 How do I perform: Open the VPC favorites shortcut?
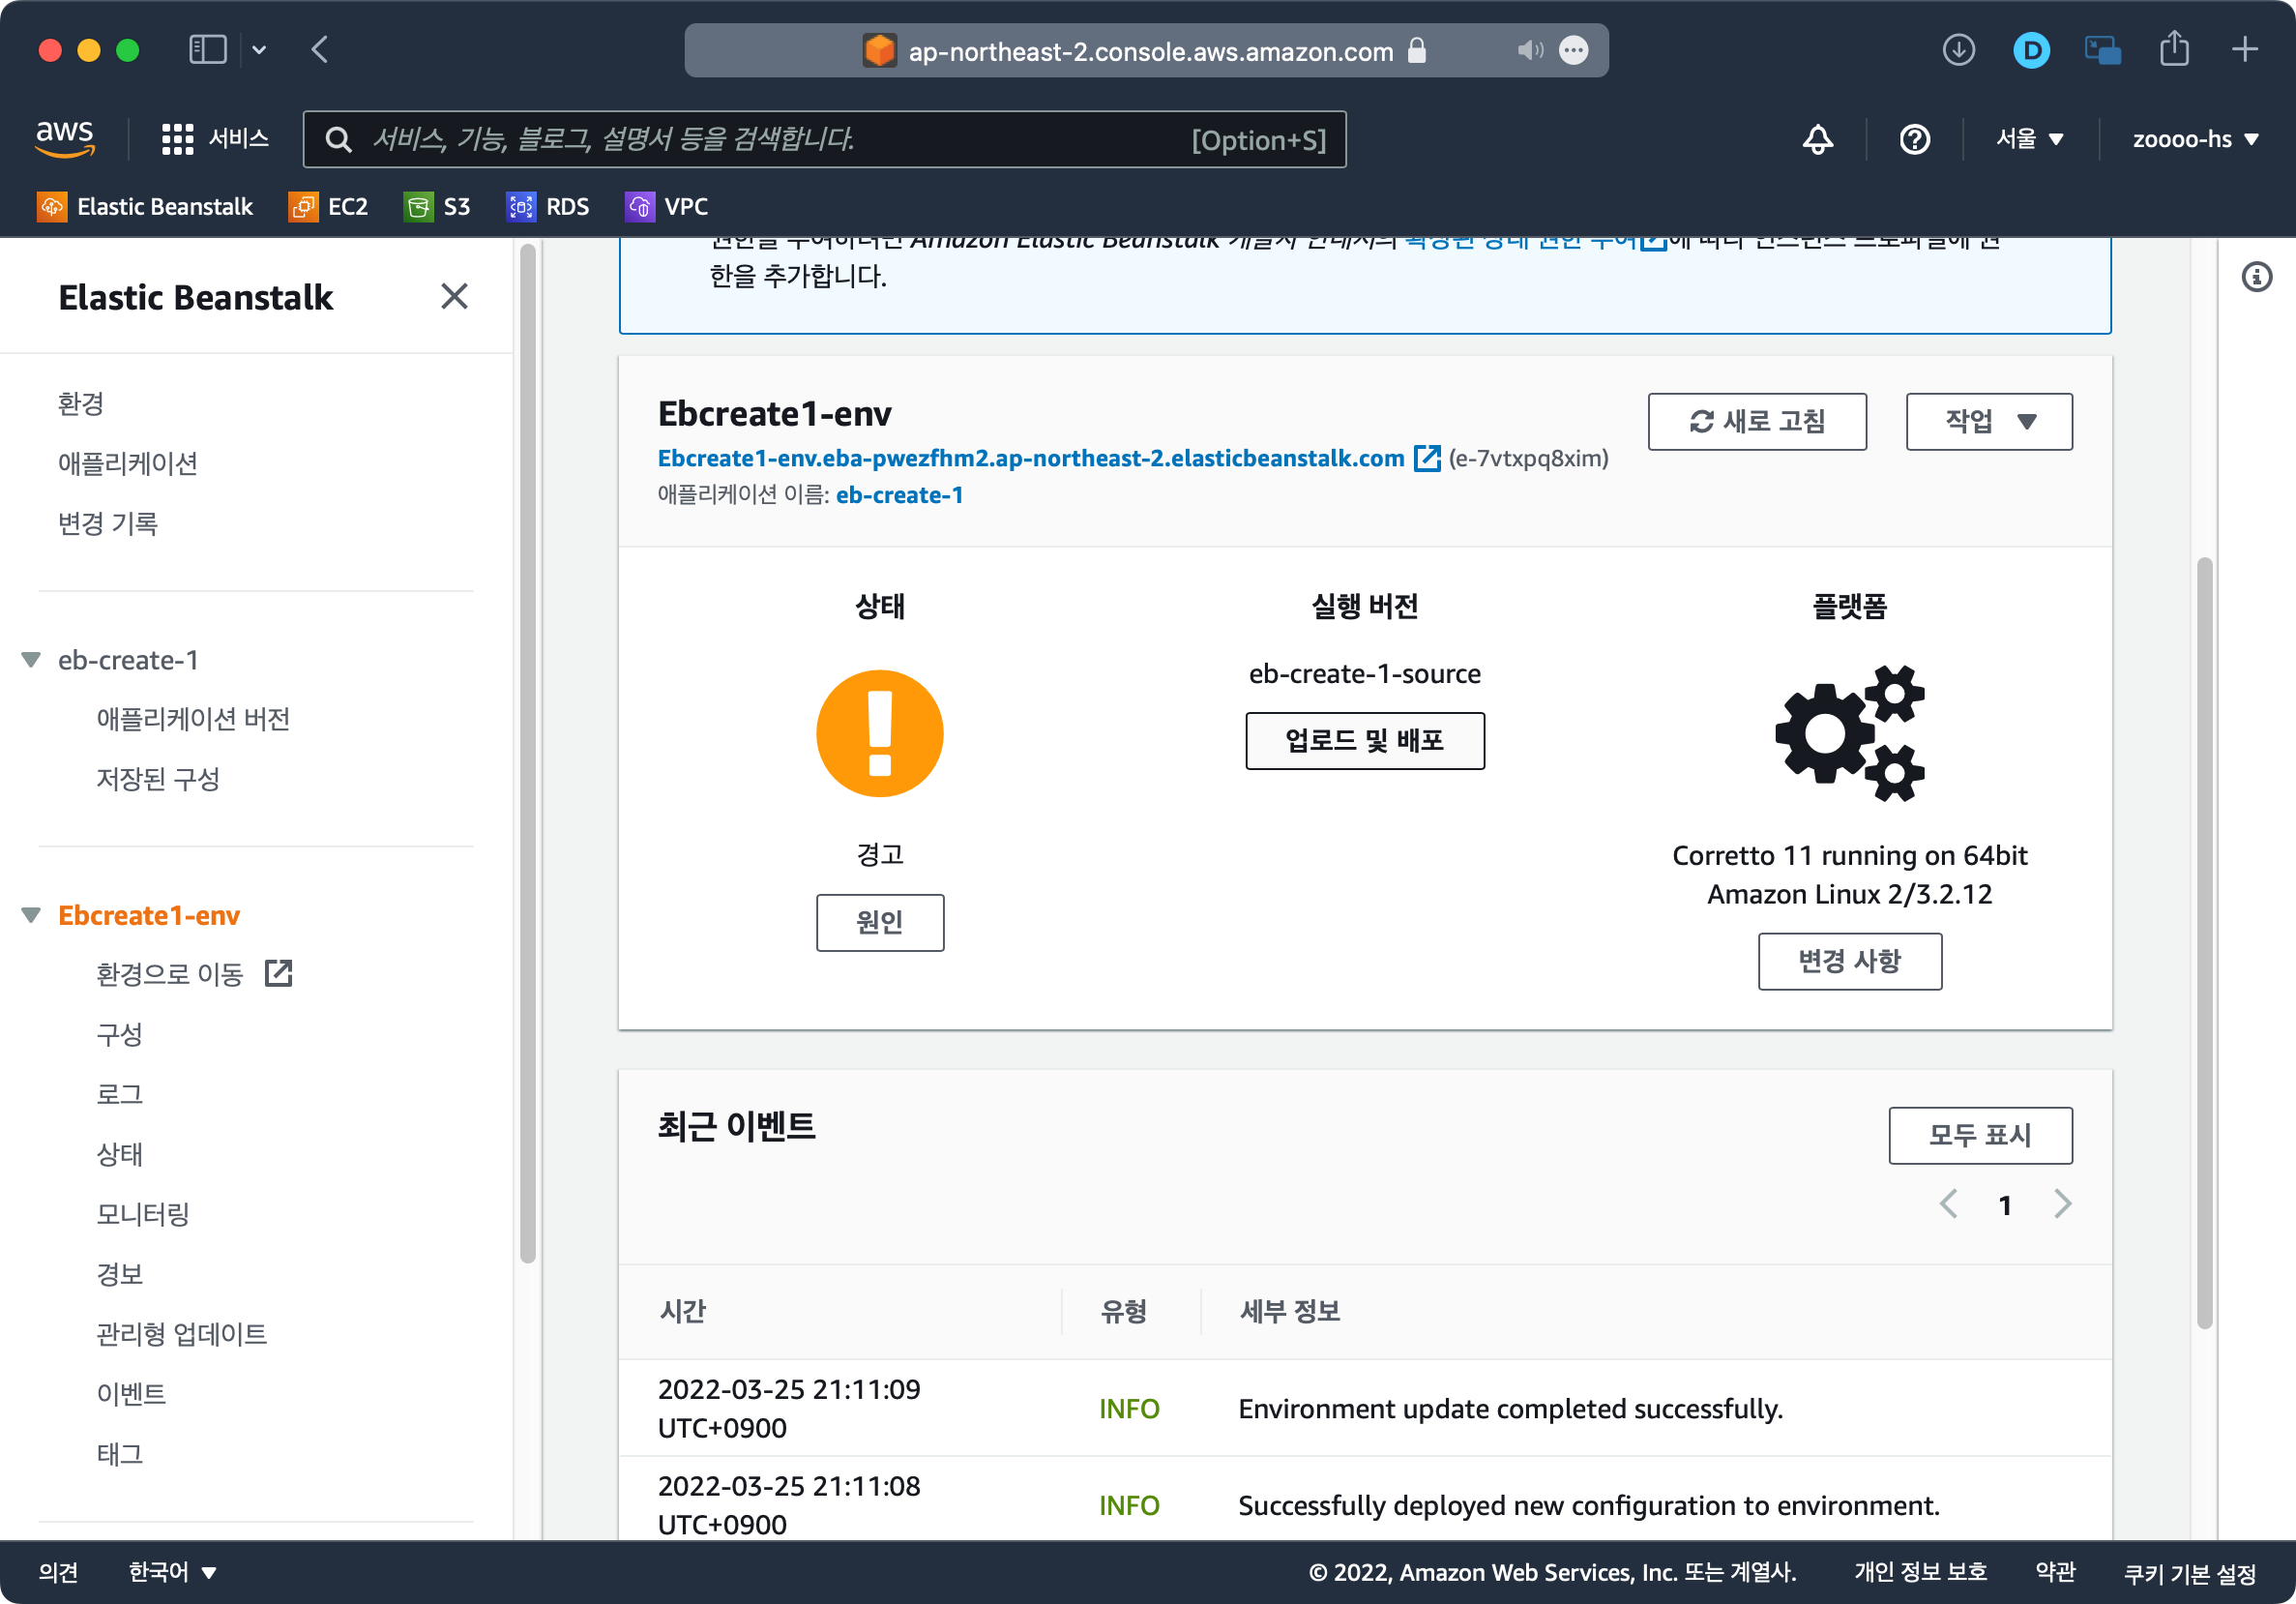click(x=666, y=206)
